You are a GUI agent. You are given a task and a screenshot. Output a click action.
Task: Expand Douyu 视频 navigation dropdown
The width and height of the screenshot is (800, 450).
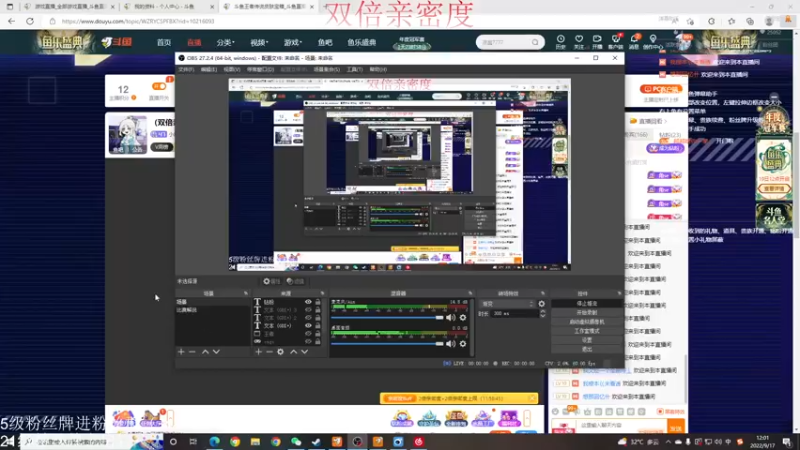(x=259, y=42)
